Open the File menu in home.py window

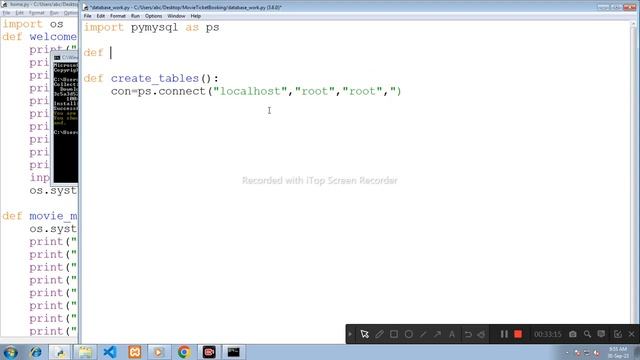[x=7, y=13]
